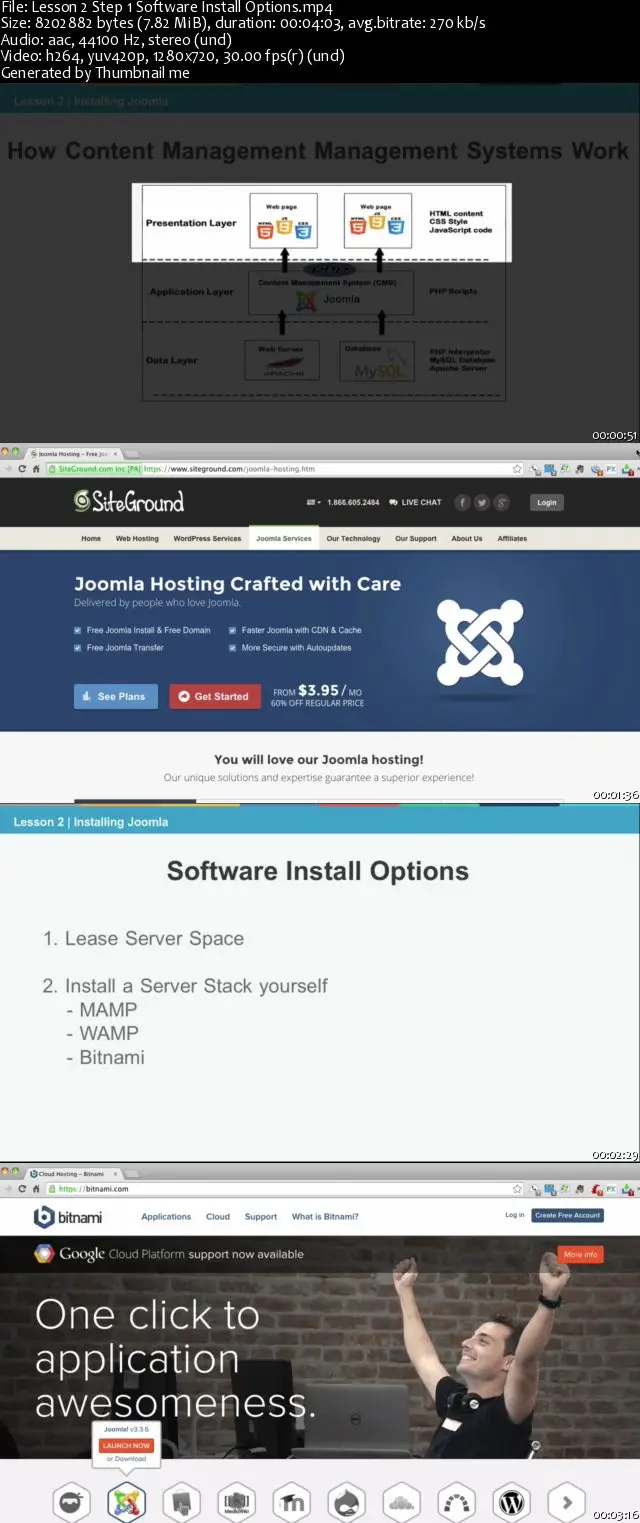Image resolution: width=640 pixels, height=1523 pixels.
Task: Click Software Install Options slide heading
Action: [x=318, y=871]
